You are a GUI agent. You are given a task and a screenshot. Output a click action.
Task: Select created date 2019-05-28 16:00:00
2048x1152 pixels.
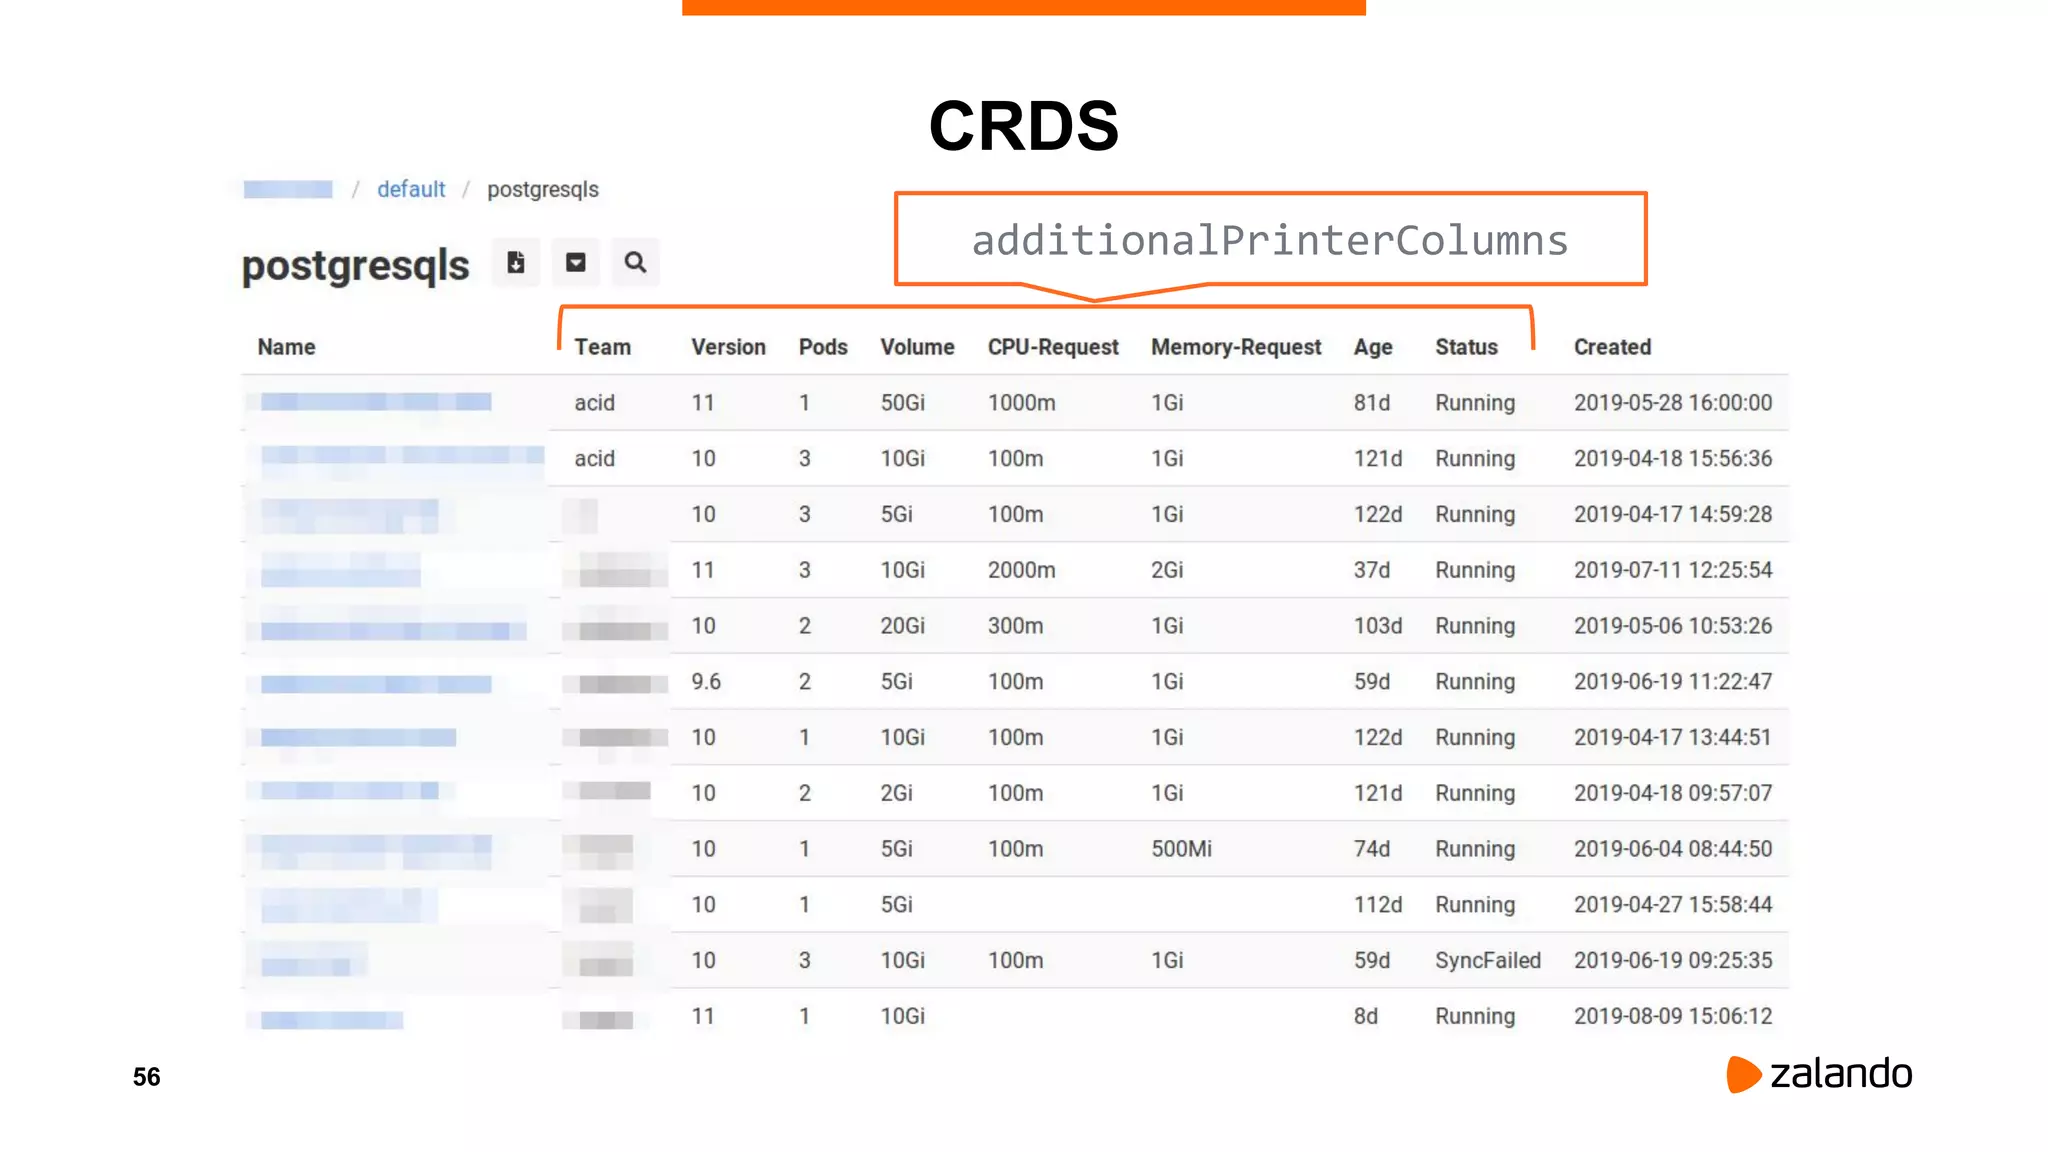click(x=1673, y=403)
